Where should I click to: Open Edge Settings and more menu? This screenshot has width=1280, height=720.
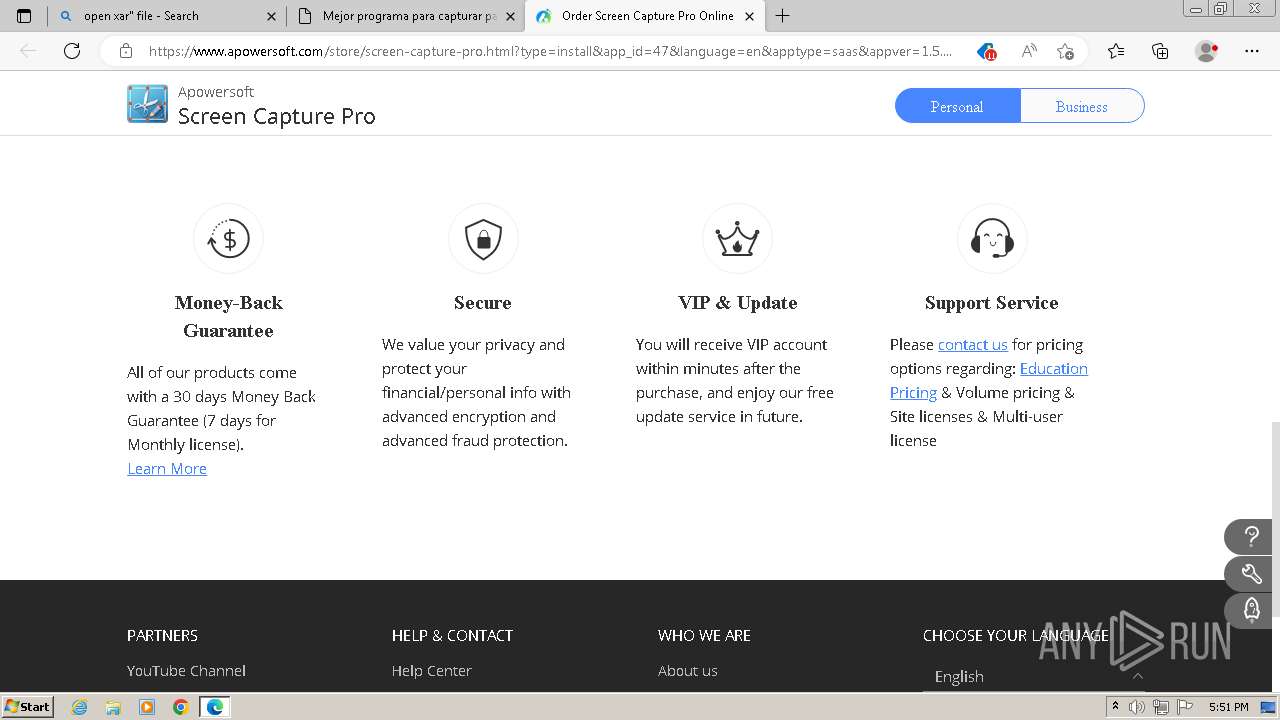click(x=1252, y=51)
